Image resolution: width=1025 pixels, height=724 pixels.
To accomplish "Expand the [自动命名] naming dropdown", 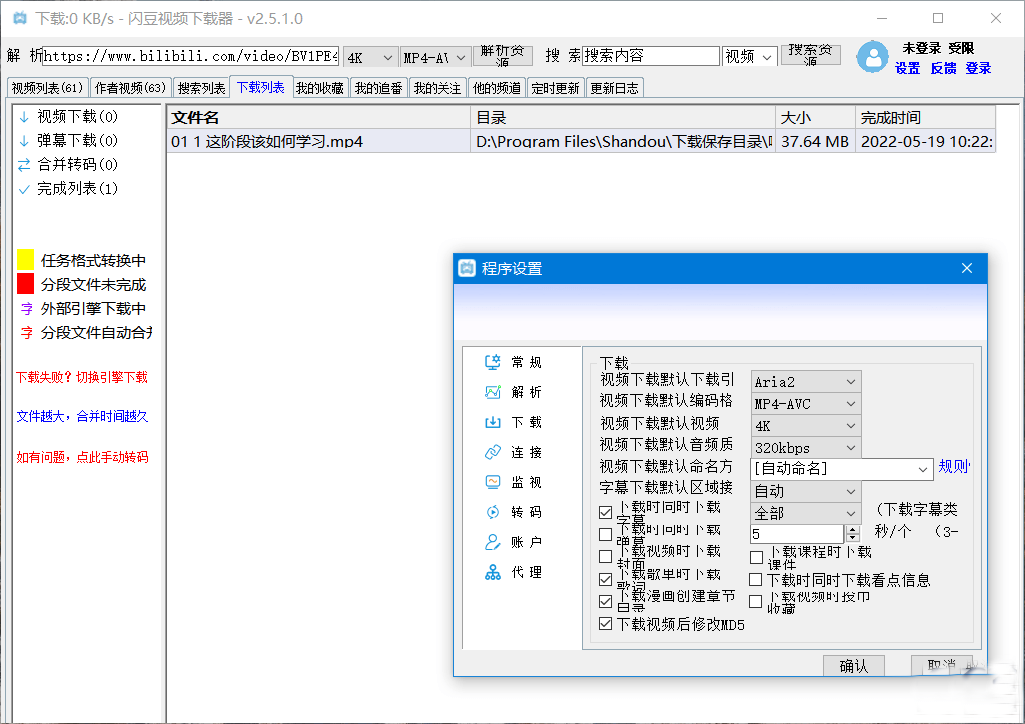I will [x=842, y=469].
